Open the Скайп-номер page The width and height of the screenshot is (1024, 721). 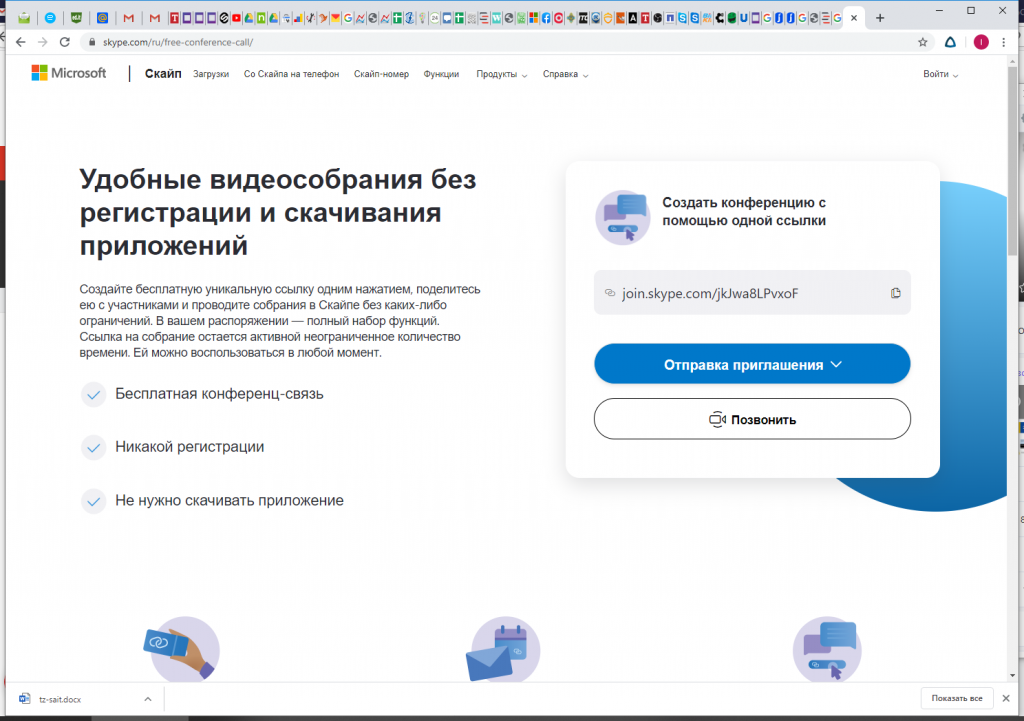[381, 74]
